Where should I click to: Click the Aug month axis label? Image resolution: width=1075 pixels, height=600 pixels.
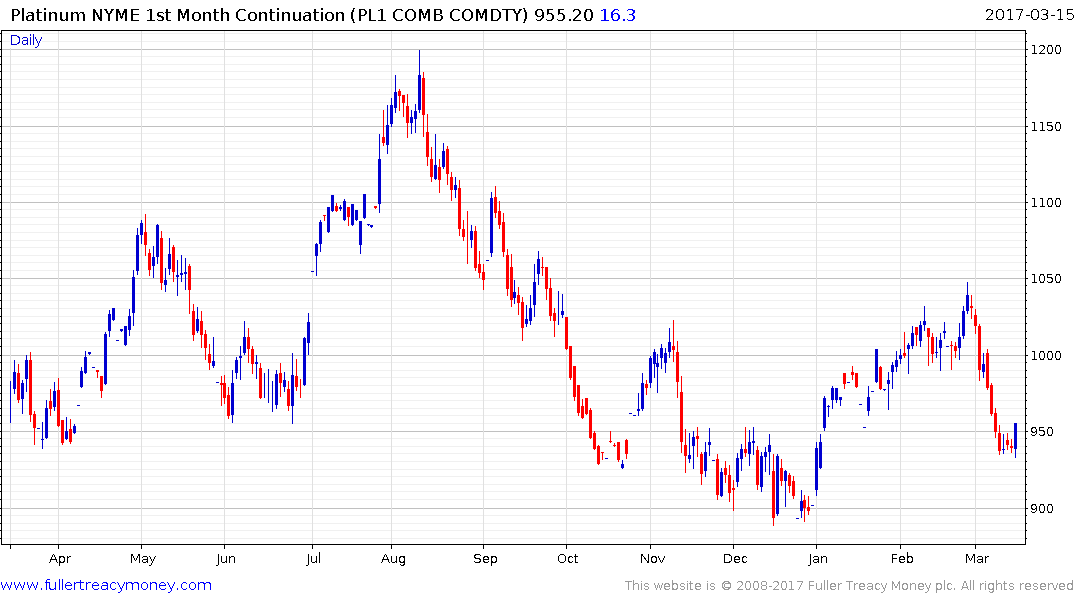[393, 559]
